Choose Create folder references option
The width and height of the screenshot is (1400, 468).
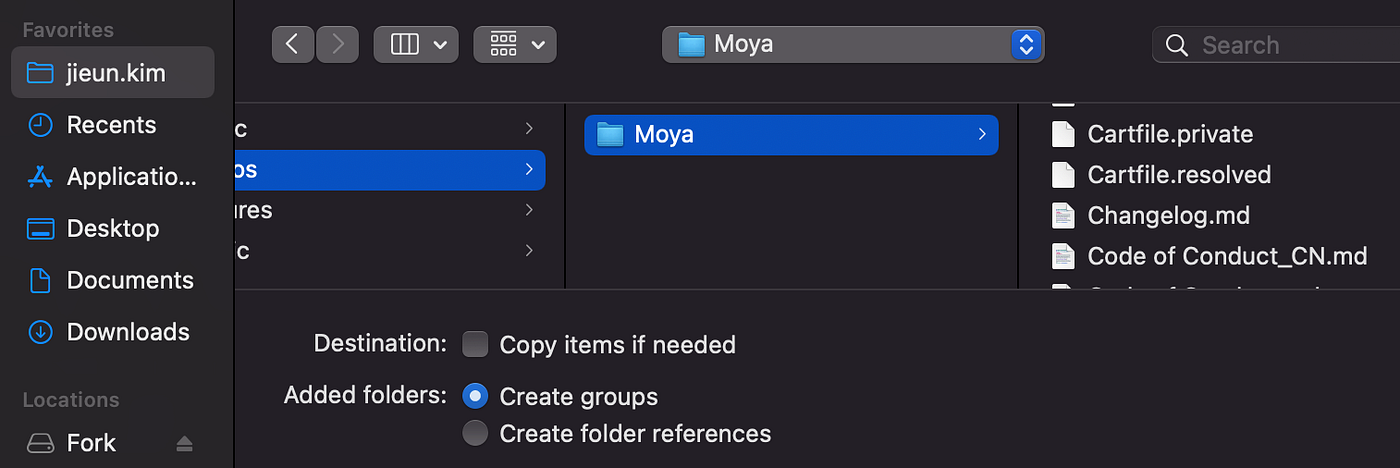(x=475, y=433)
